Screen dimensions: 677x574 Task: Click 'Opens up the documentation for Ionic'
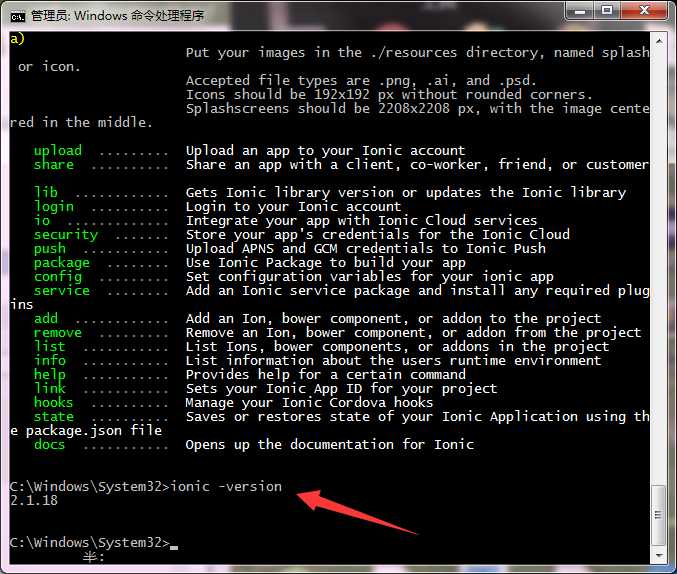coord(330,444)
